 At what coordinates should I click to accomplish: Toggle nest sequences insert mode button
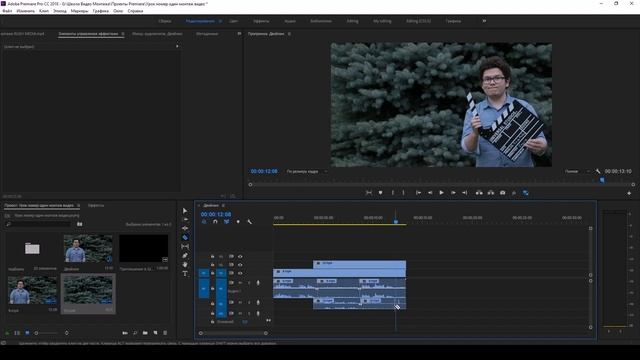tap(204, 222)
